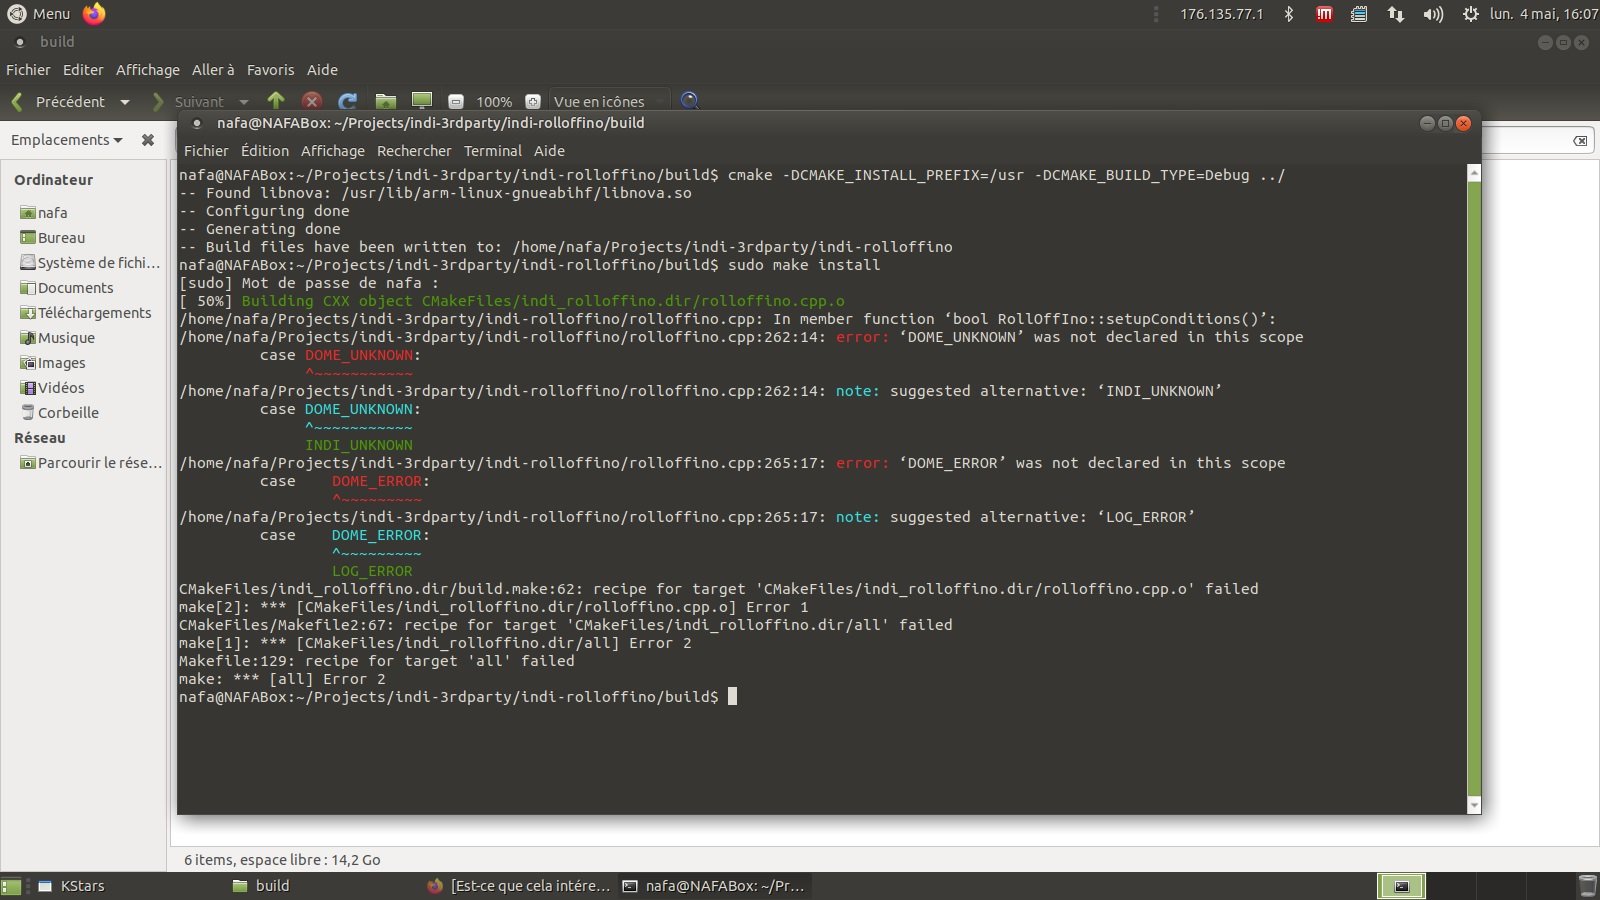The image size is (1600, 900).
Task: Click the Suivant forward button
Action: [188, 101]
